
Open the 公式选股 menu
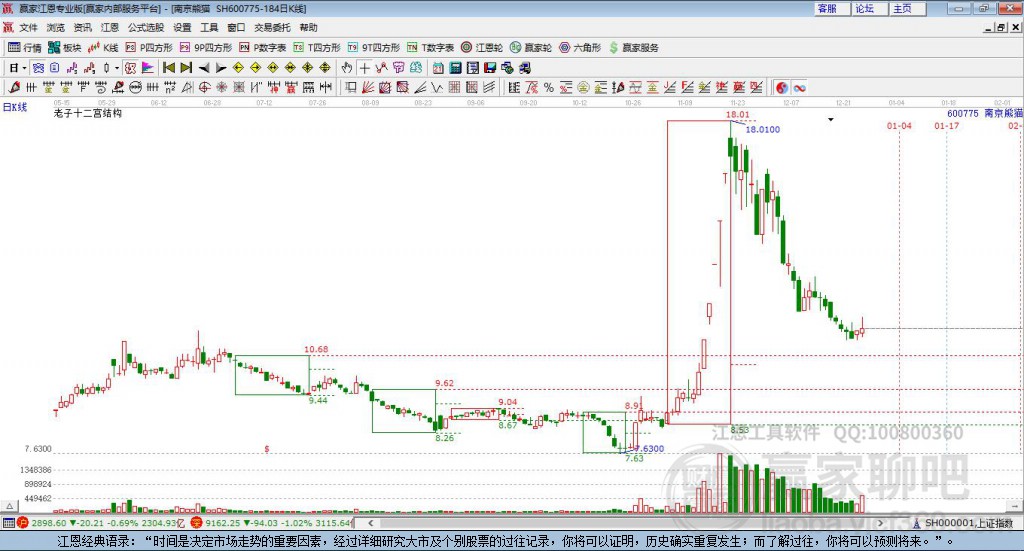coord(146,27)
